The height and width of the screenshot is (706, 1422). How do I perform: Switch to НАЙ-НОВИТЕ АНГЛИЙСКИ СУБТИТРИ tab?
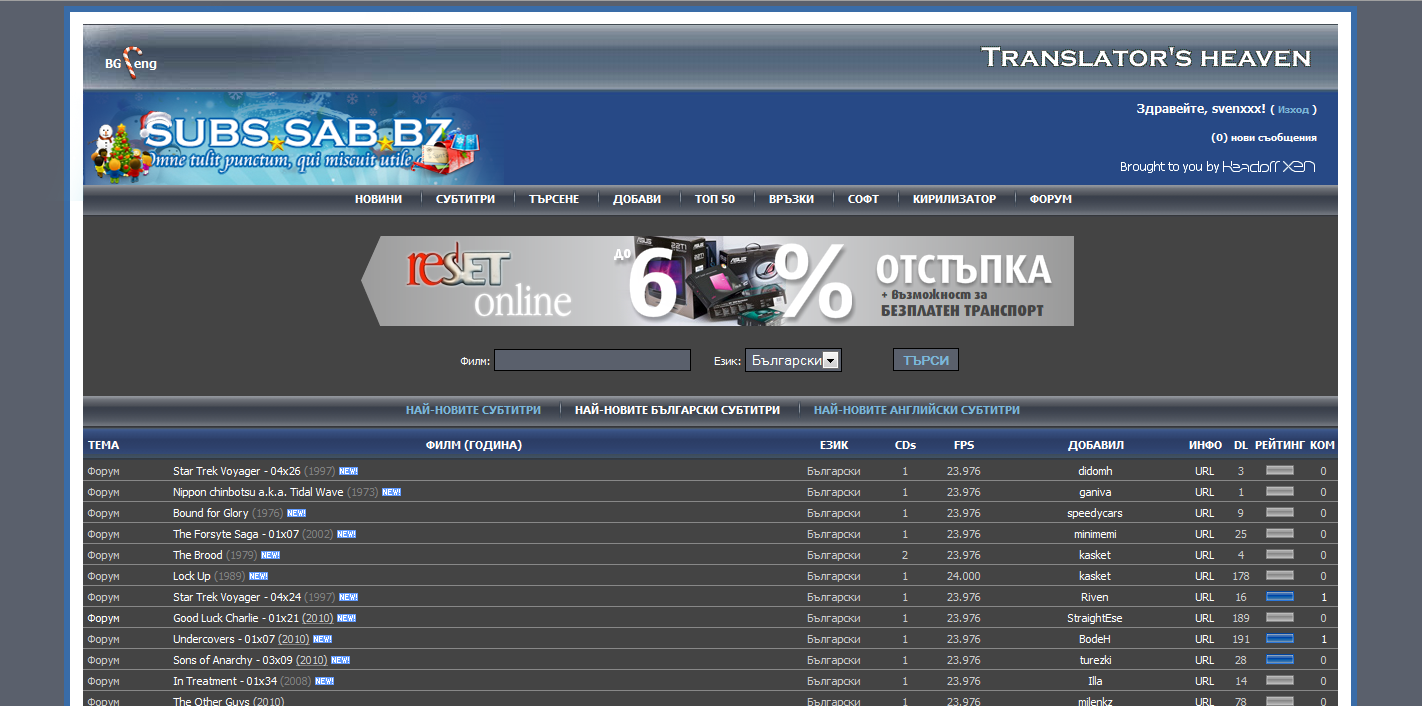[916, 410]
